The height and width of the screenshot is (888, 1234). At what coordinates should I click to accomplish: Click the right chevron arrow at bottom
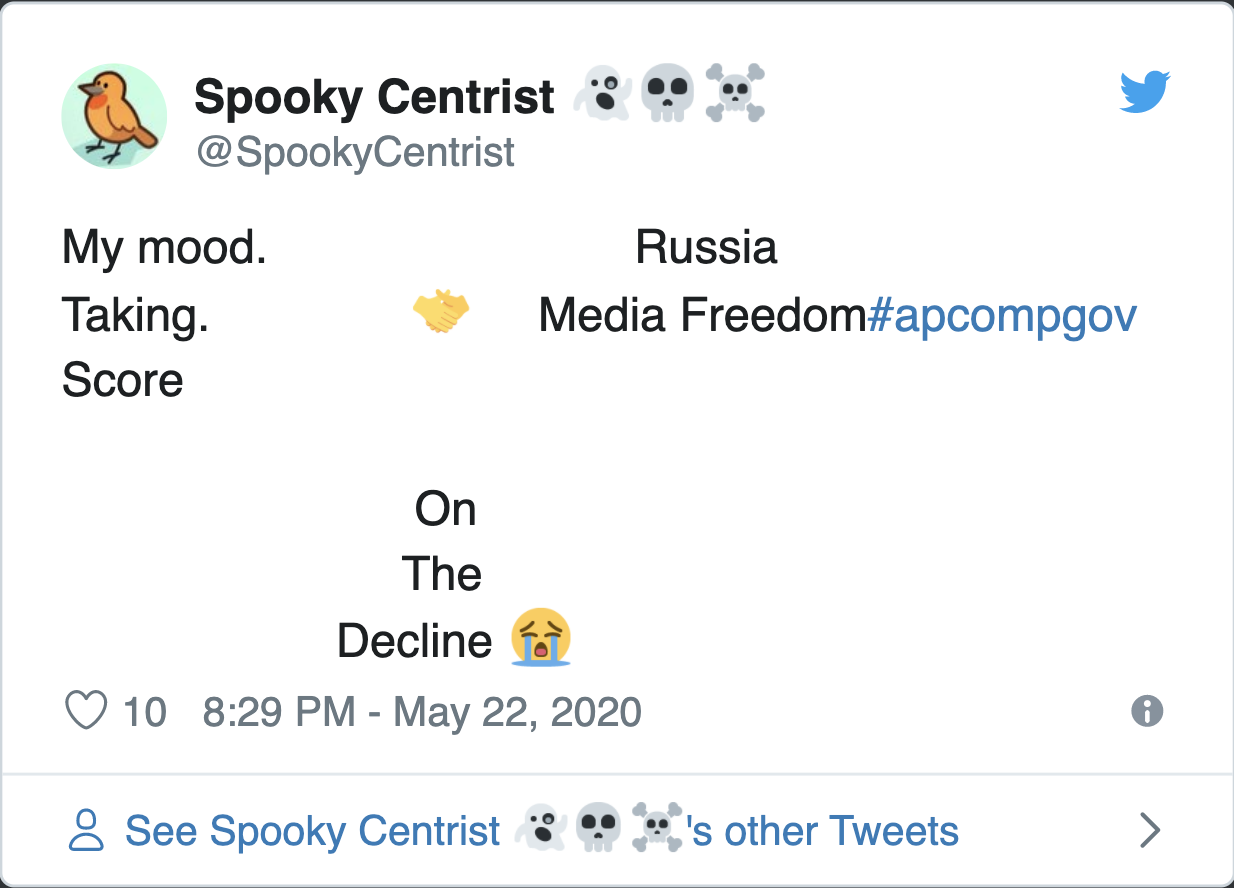[x=1151, y=830]
